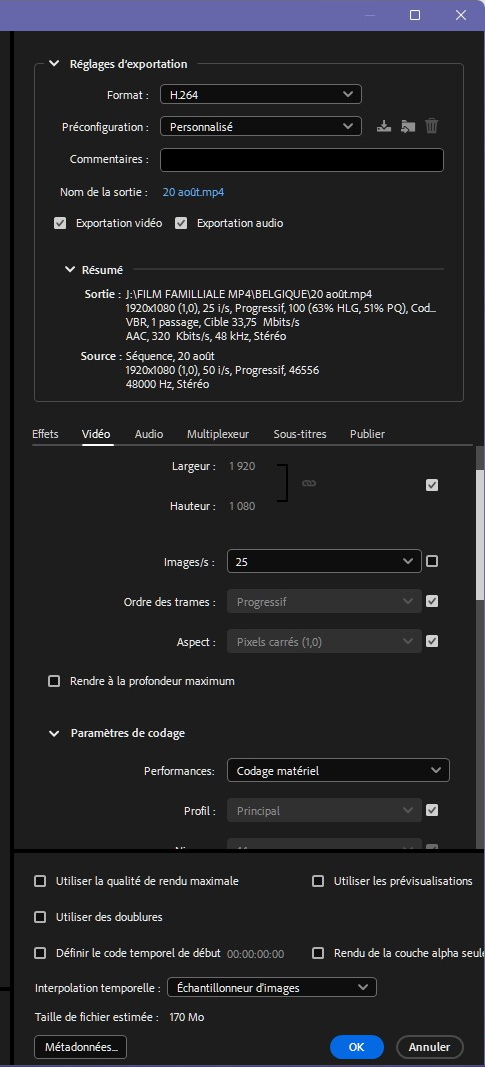Switch to the Audio tab
485x1067 pixels.
(149, 434)
